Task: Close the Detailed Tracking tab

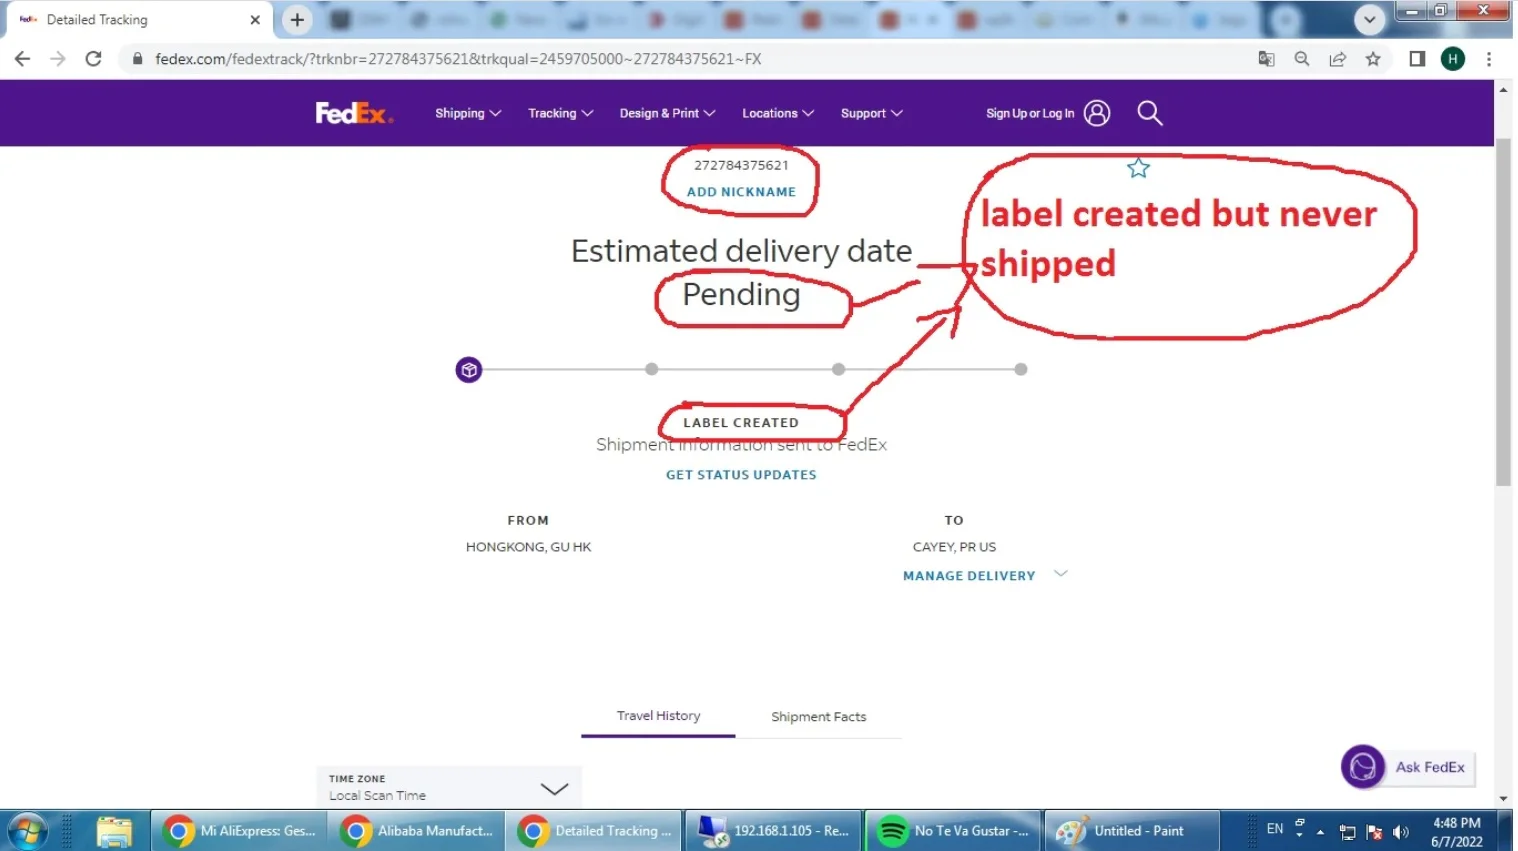Action: 255,19
